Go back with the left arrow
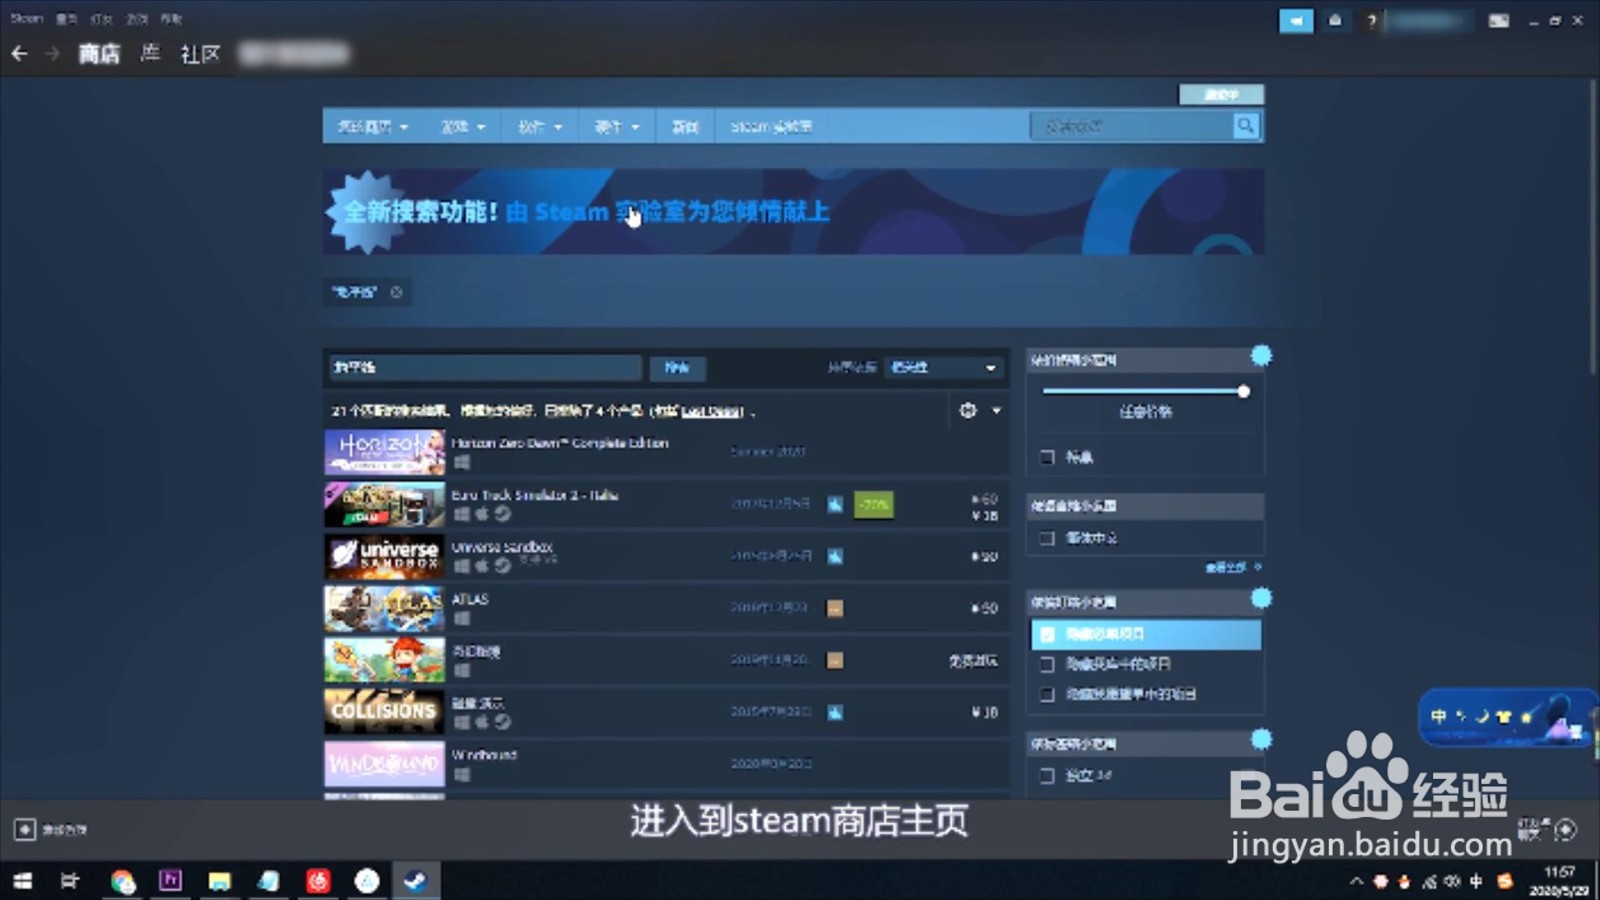The width and height of the screenshot is (1600, 900). point(19,54)
